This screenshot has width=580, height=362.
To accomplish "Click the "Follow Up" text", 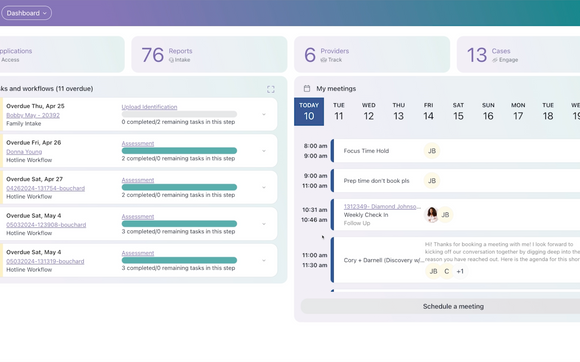I will [x=357, y=223].
